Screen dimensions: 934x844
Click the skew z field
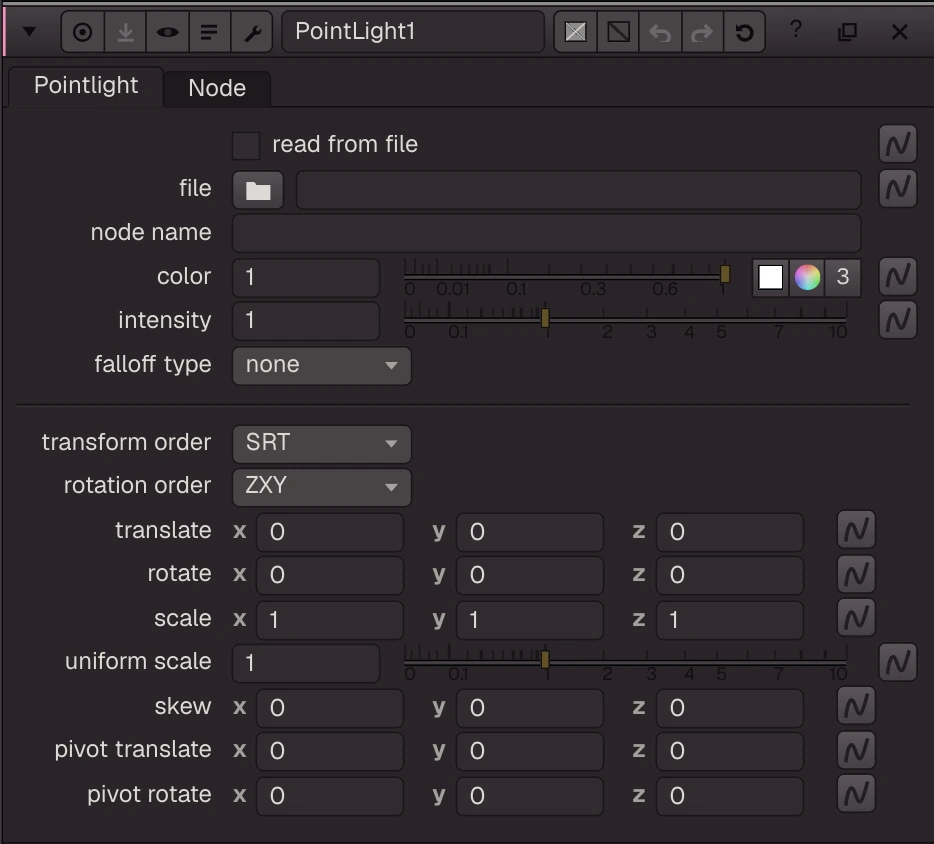coord(730,708)
